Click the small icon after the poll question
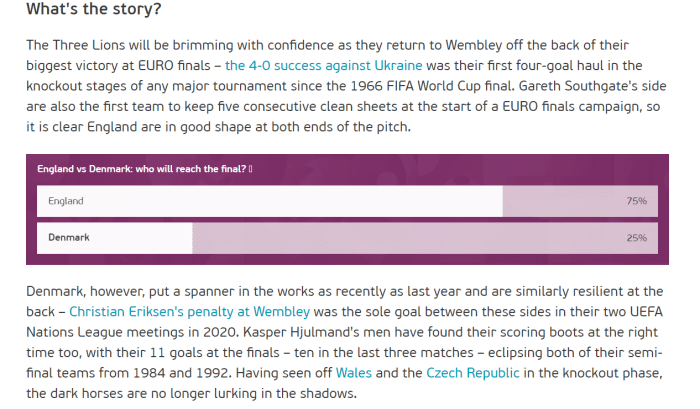 251,168
